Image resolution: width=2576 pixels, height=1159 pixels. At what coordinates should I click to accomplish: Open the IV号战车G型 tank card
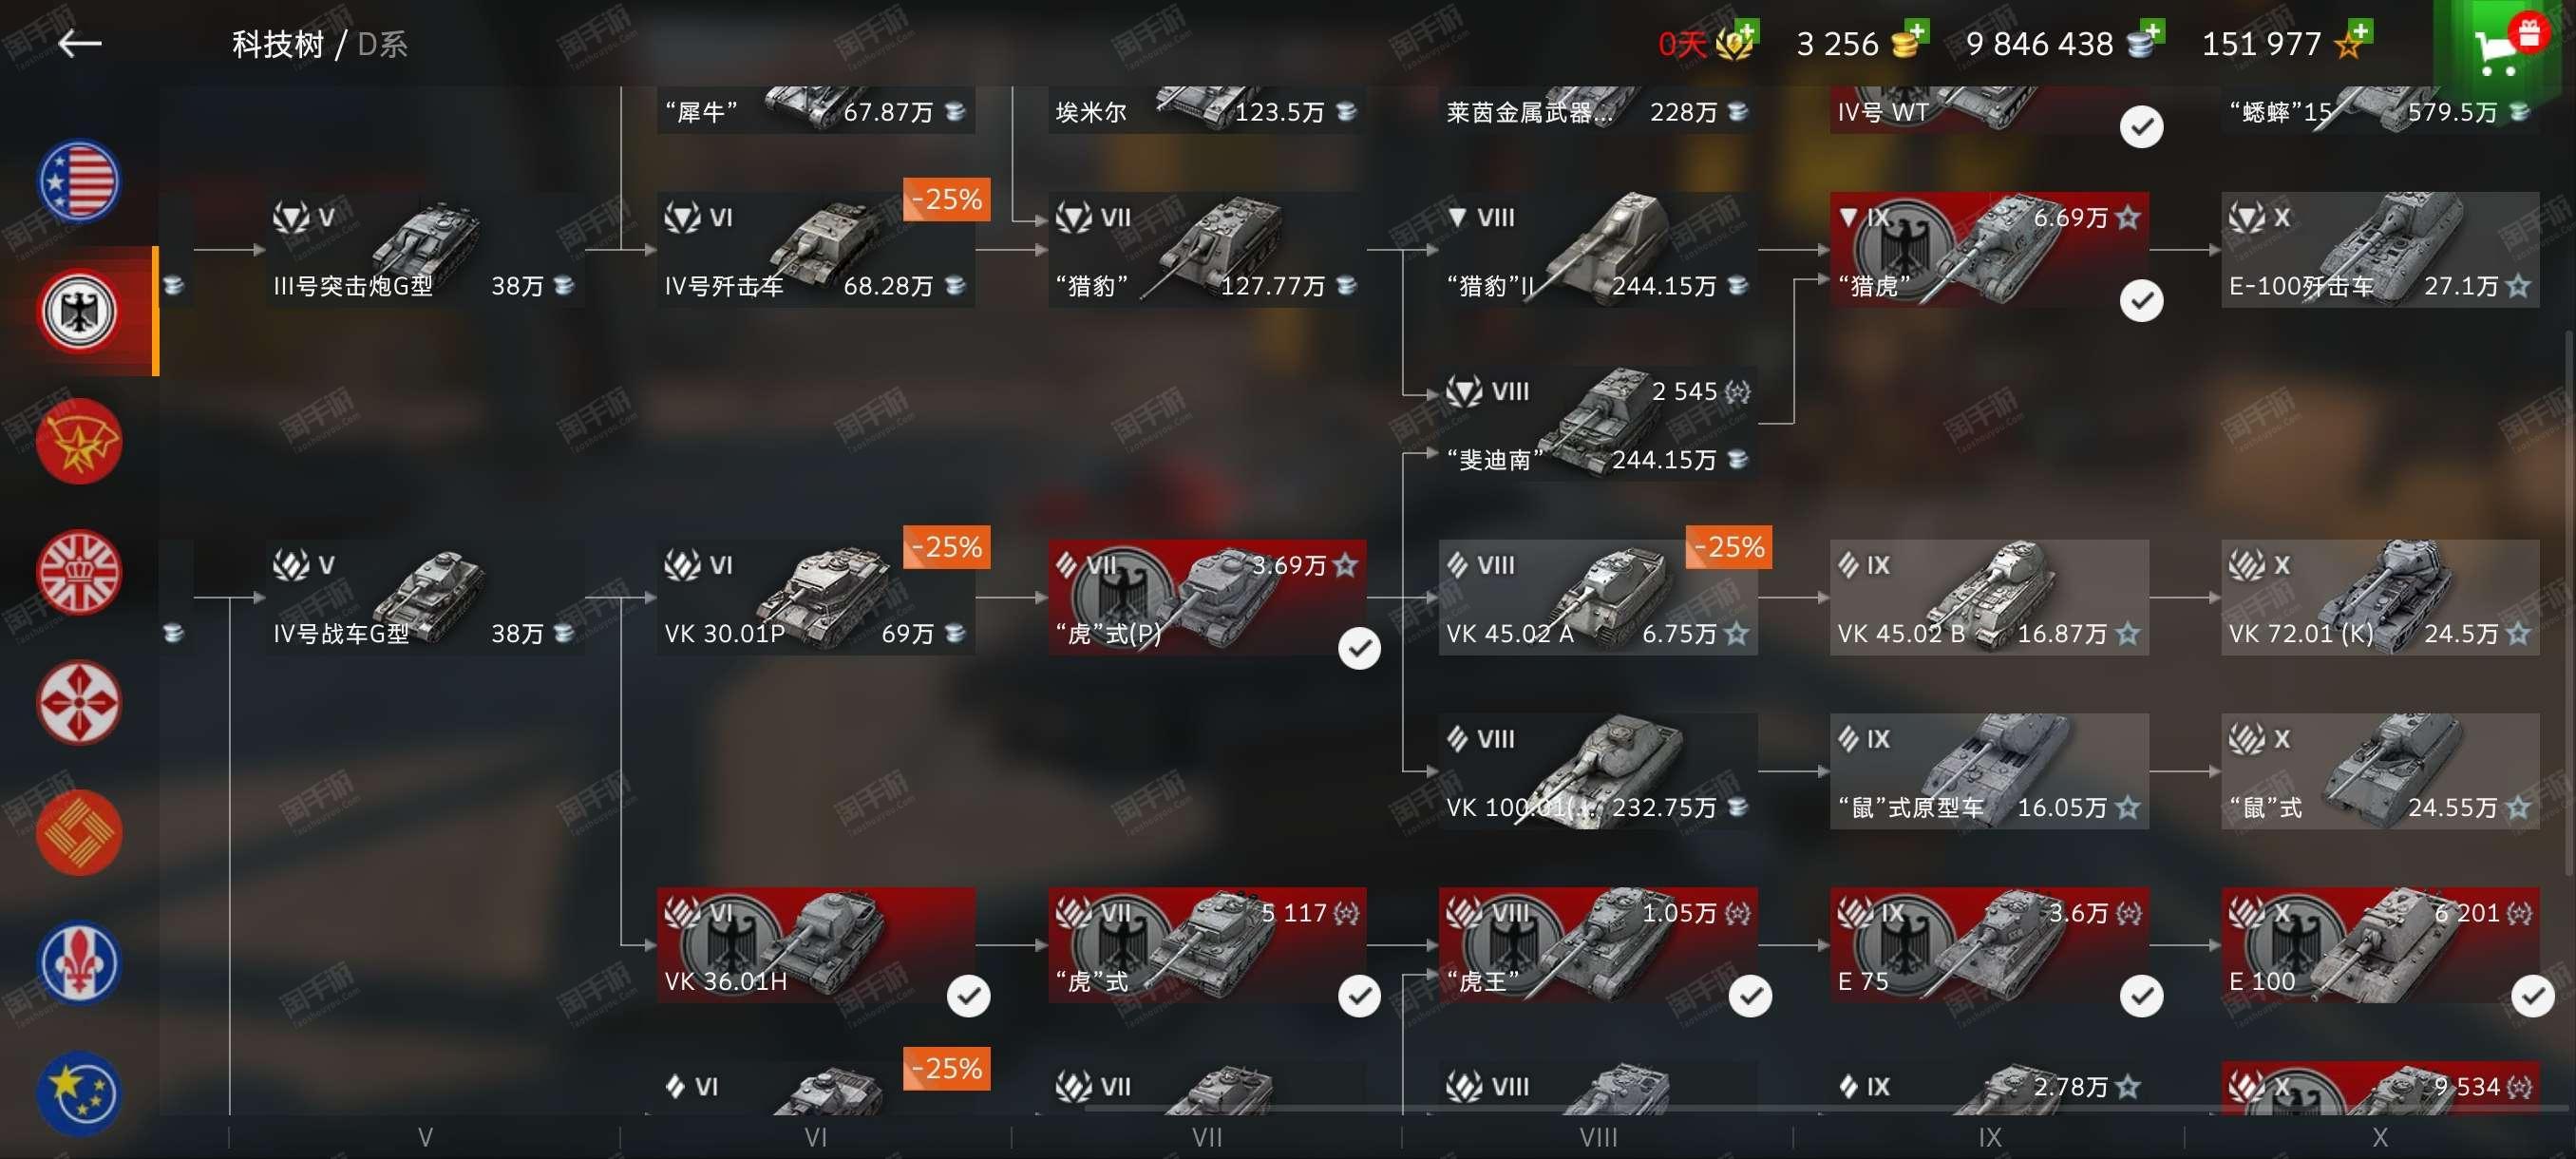point(424,598)
